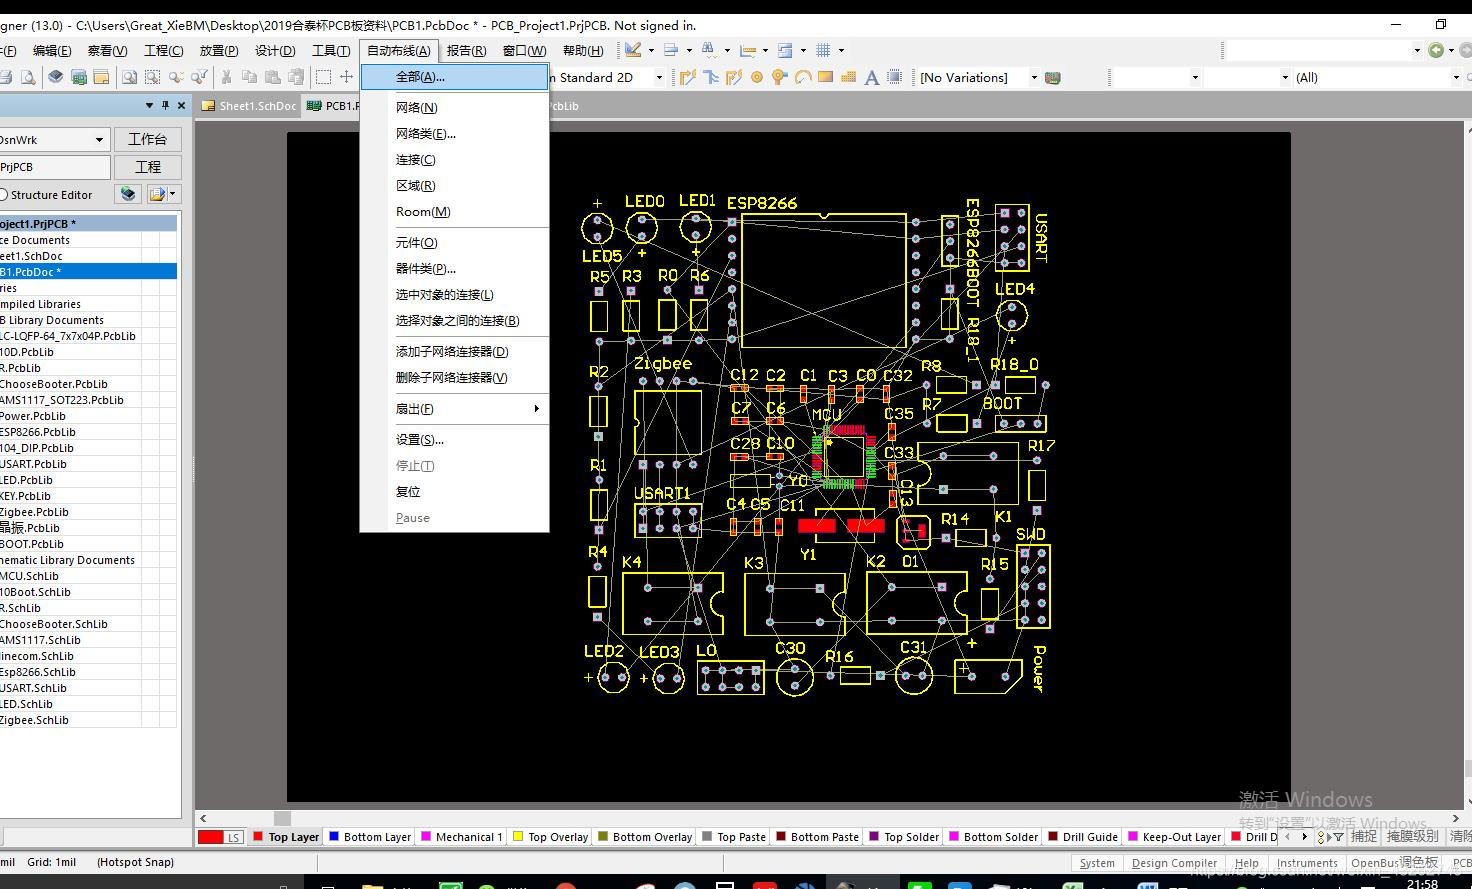Pin the Projects panel with pushpin

tap(164, 105)
